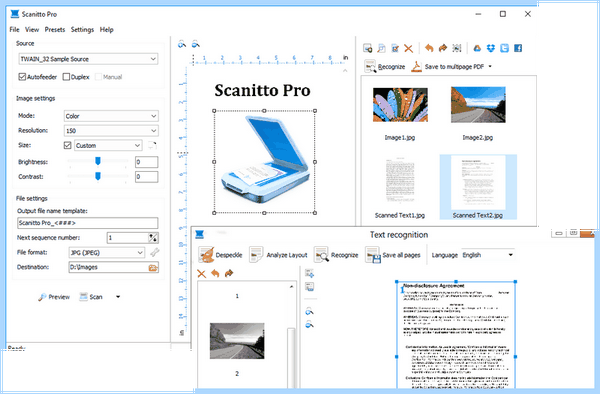Expand the arrow next to the Scan button

tap(118, 297)
